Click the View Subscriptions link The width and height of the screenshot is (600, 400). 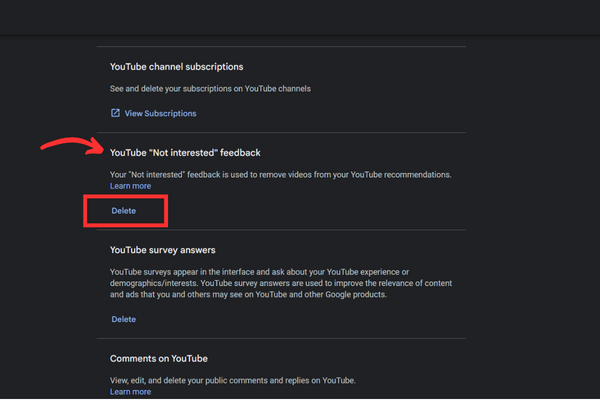160,113
